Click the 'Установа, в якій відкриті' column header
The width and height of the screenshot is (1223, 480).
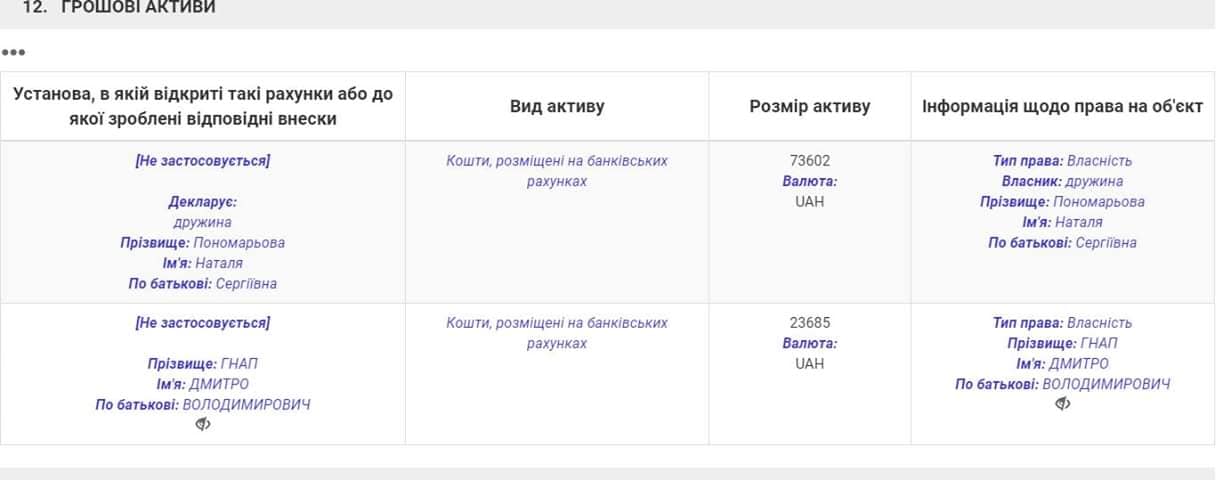(203, 106)
